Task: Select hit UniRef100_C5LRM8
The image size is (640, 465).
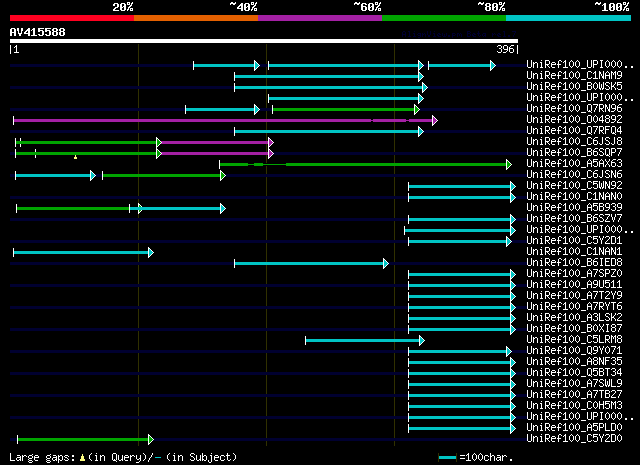Action: click(x=574, y=340)
